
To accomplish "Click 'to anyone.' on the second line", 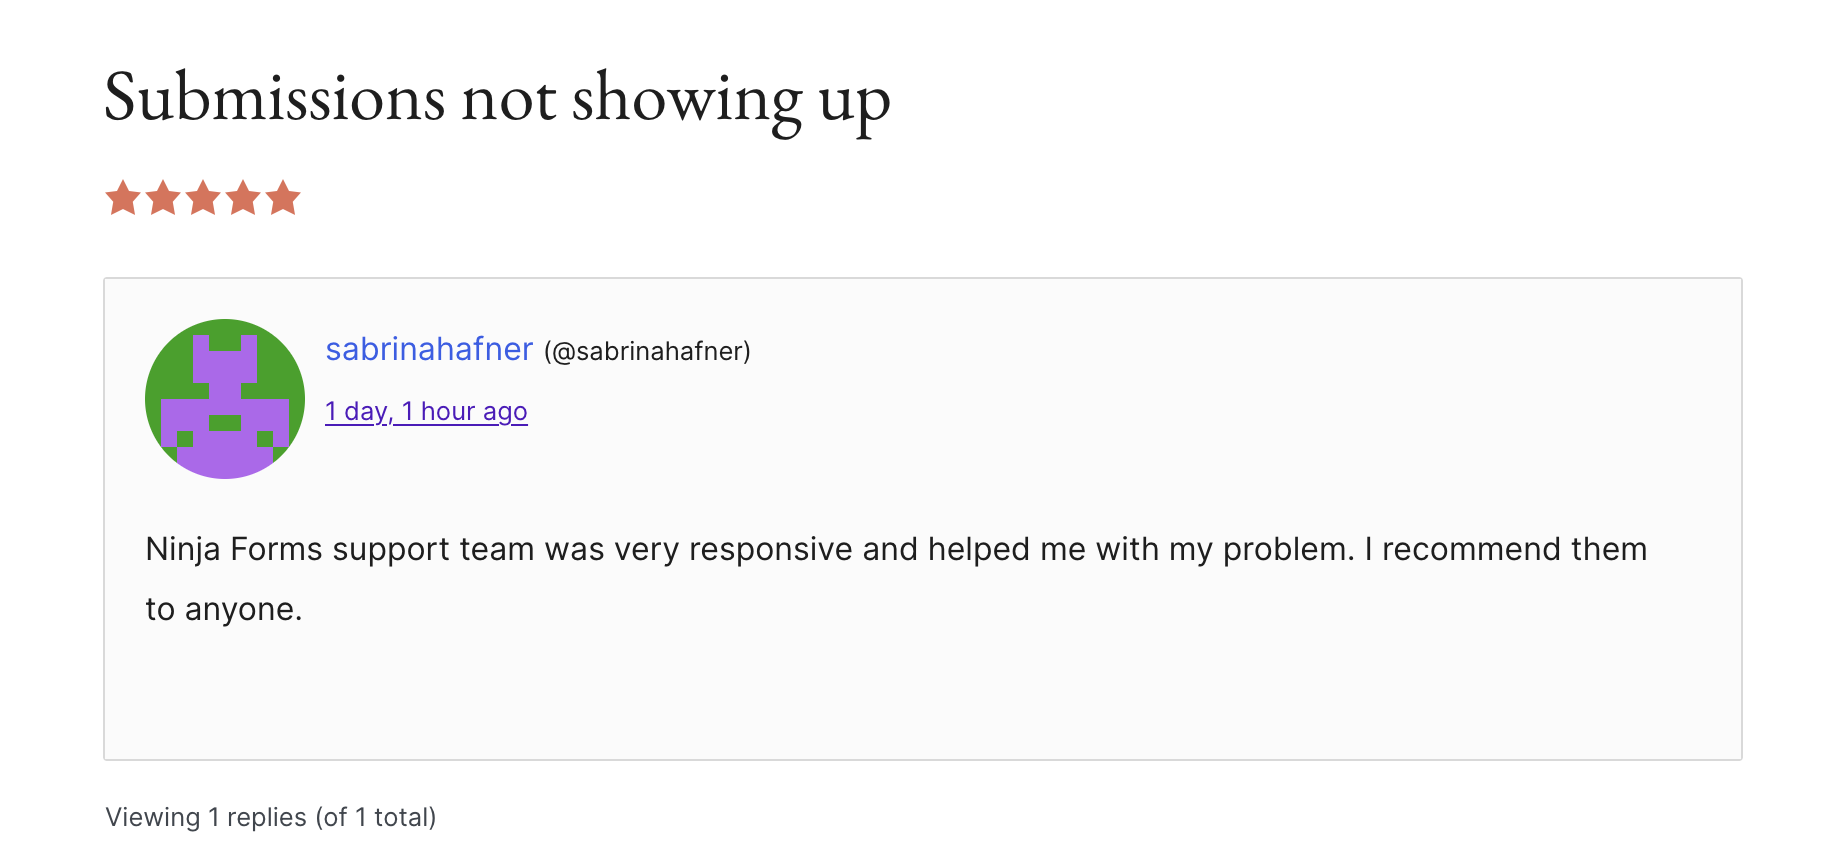I will coord(224,609).
